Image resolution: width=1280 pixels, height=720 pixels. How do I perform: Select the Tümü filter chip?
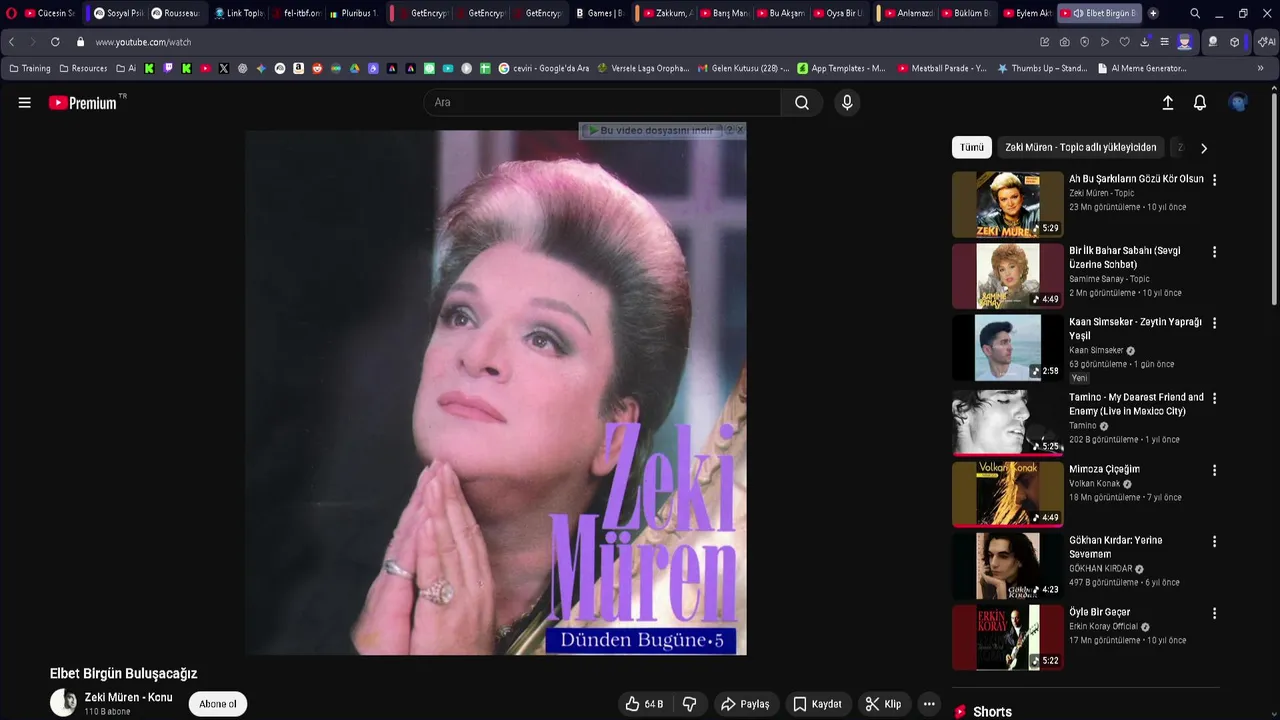pos(972,147)
